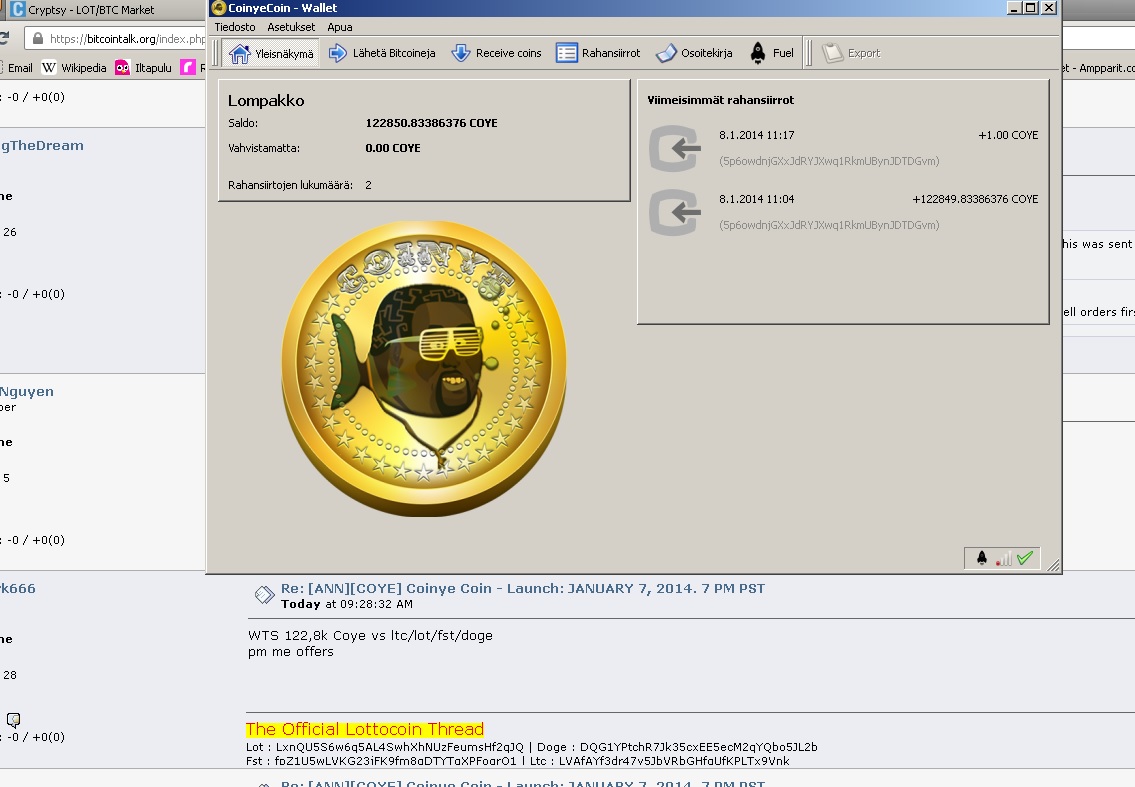
Task: Click the small profile icon under k666's post count
Action: [13, 720]
